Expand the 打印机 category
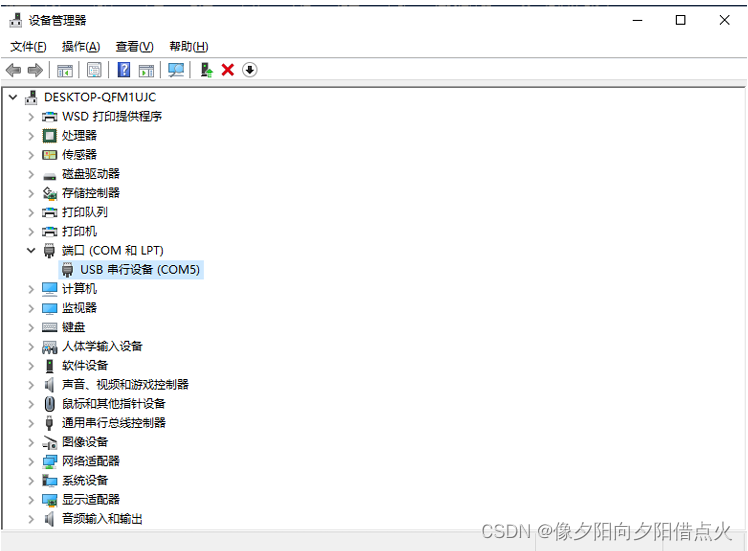 pyautogui.click(x=31, y=231)
